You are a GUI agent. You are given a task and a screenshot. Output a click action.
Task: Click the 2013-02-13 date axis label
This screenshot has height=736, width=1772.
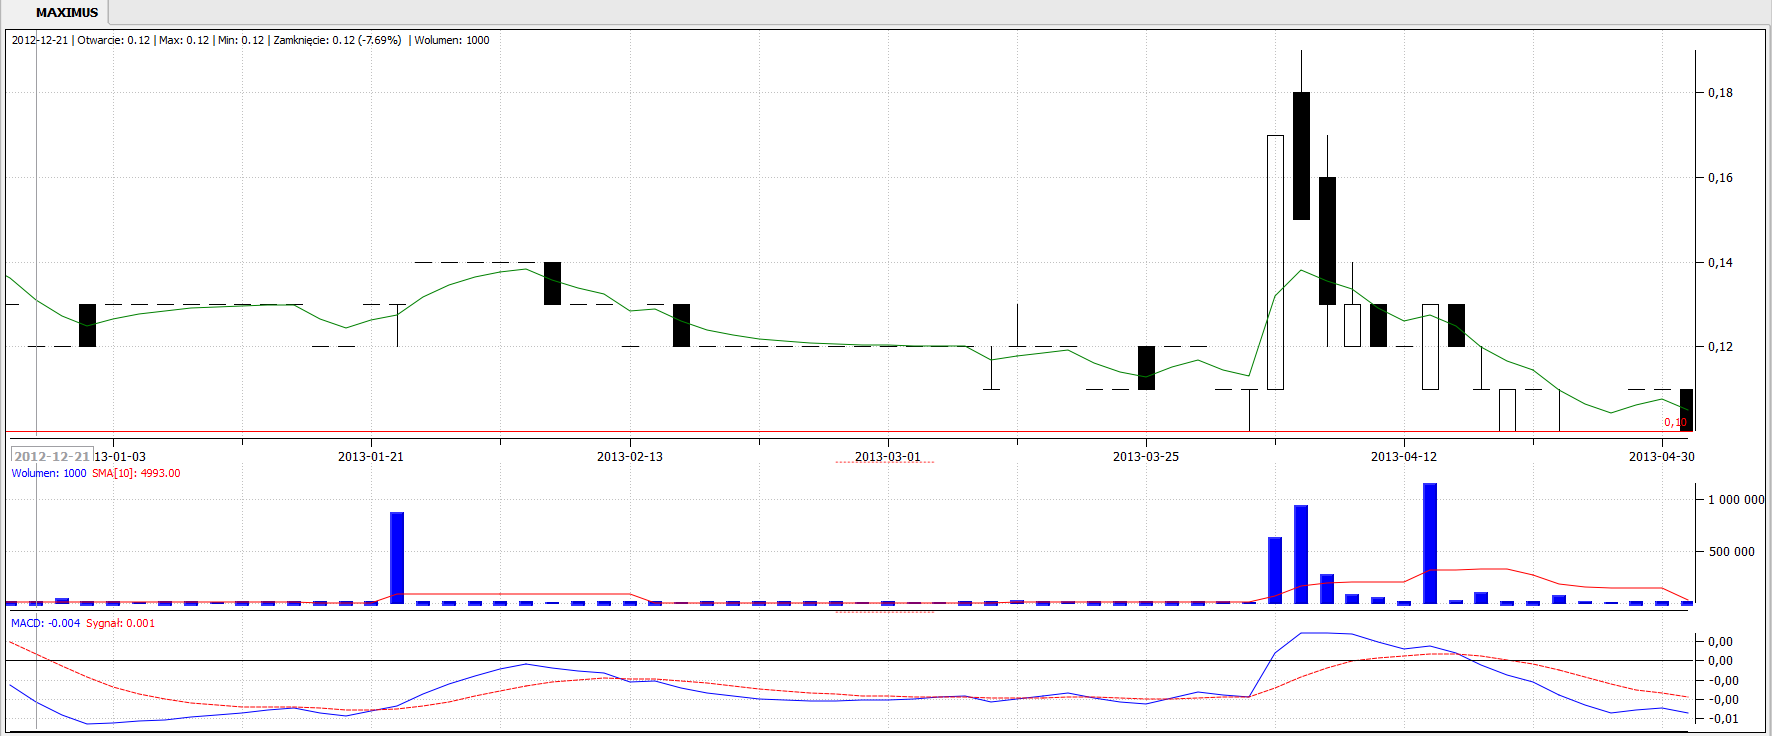(629, 457)
